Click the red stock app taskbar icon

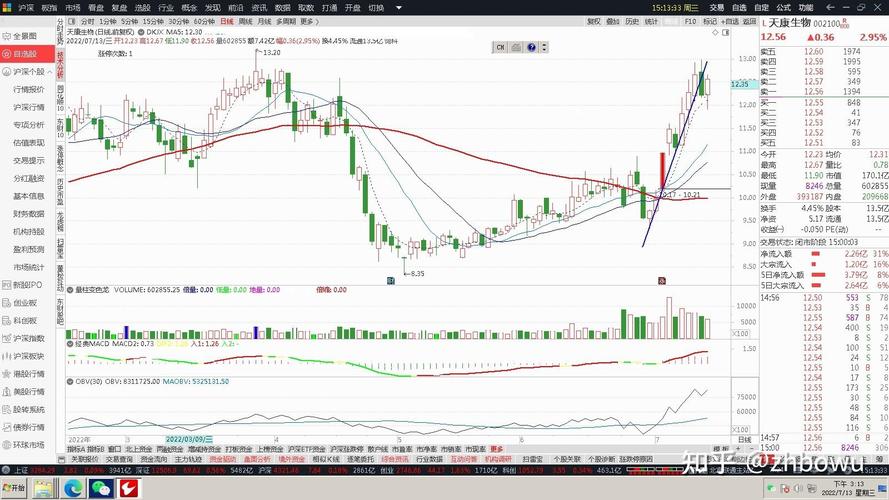click(x=128, y=489)
